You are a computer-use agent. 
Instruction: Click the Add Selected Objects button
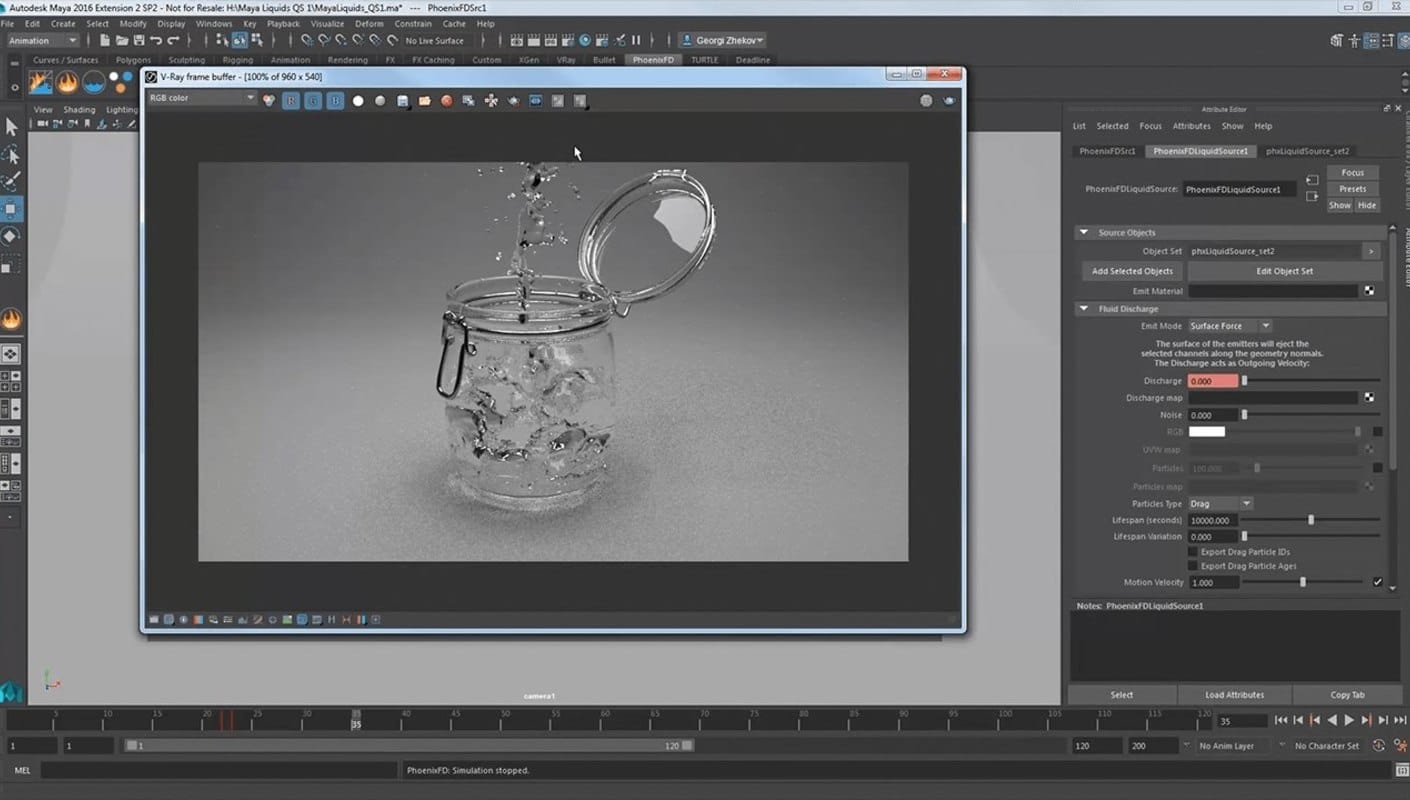pos(1132,271)
